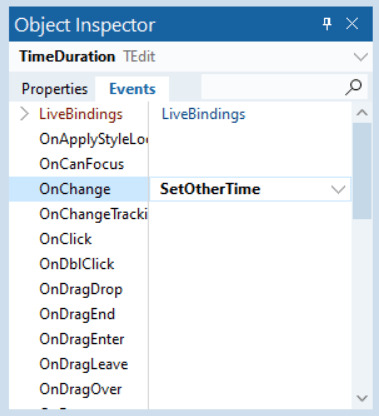Open the TimeDuration component selector dropdown
This screenshot has width=379, height=416.
(x=361, y=57)
